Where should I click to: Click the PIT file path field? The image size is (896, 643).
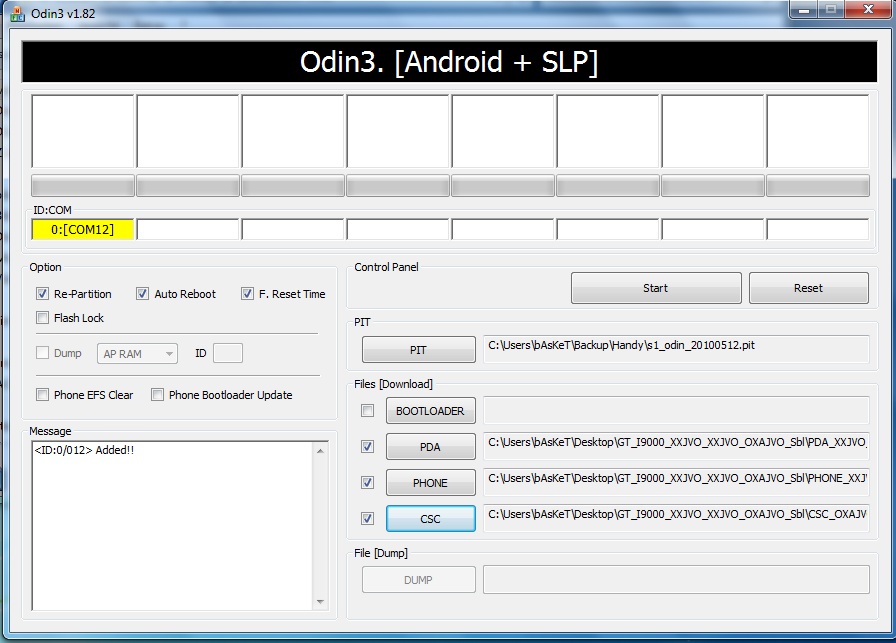click(x=677, y=349)
